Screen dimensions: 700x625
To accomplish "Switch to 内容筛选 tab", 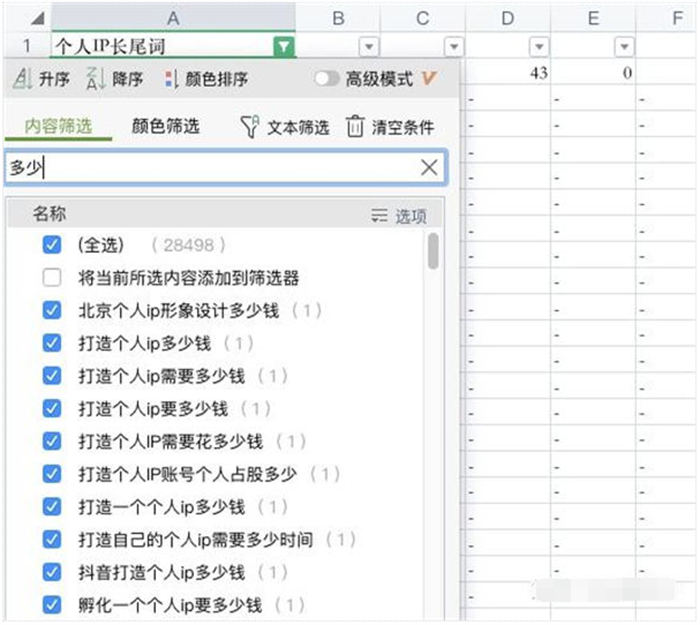I will [x=58, y=126].
